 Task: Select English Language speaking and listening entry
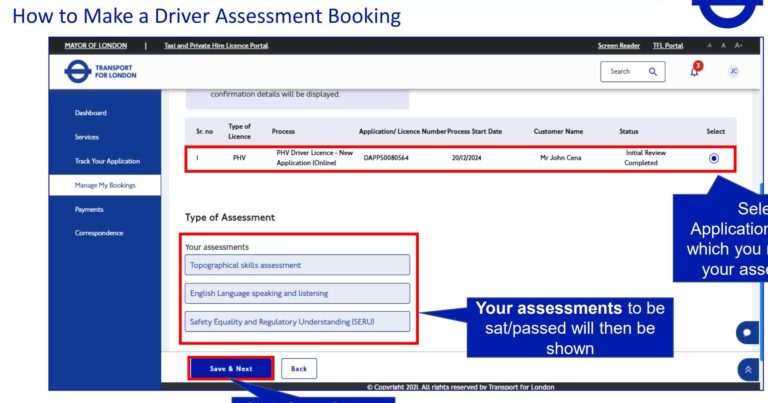297,293
